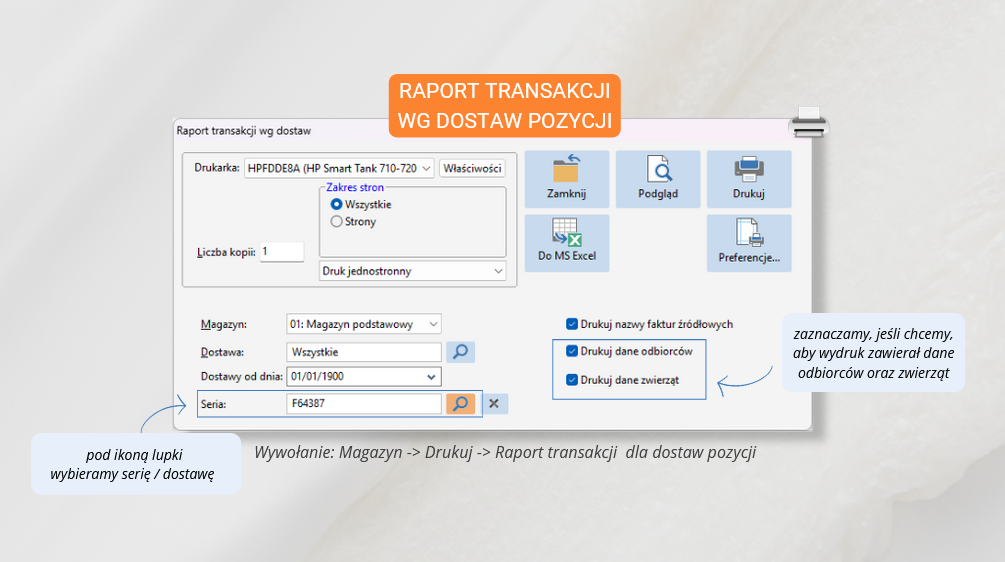Click the Liczba kopii input field

(282, 252)
